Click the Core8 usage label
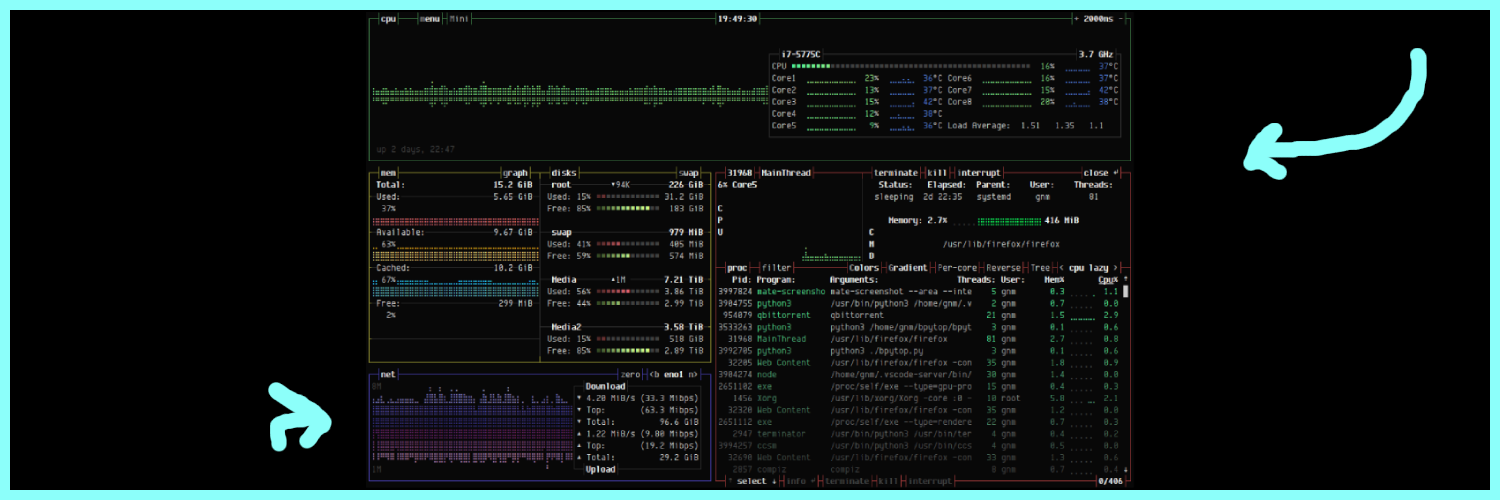This screenshot has width=1500, height=500. click(x=960, y=102)
